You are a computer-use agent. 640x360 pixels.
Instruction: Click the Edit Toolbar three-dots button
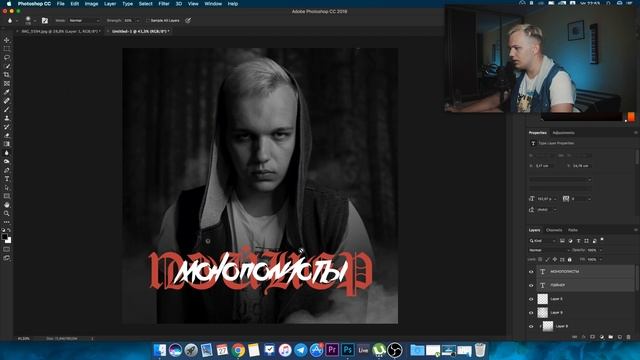7,222
